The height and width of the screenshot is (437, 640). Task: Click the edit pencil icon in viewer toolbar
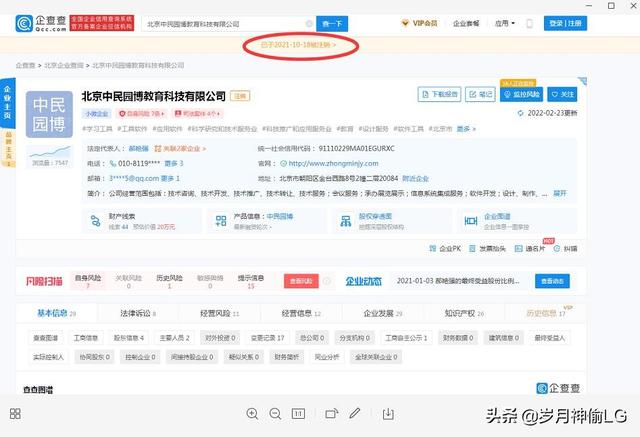tap(357, 414)
